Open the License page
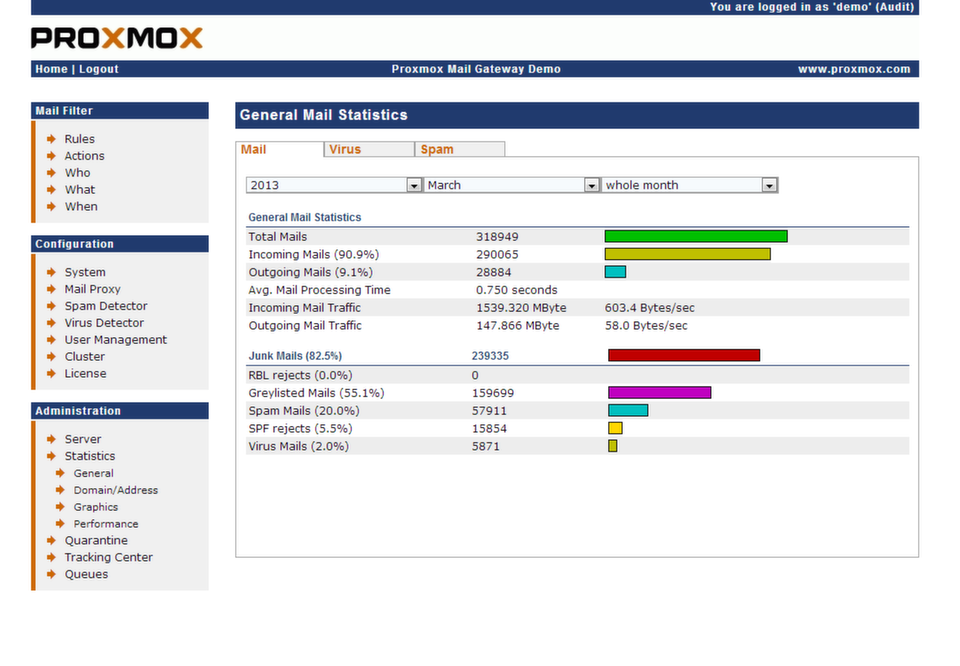 [85, 373]
